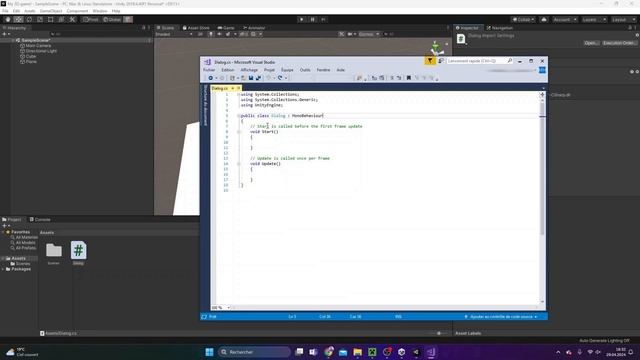Open the Account dropdown in Unity
640x360 pixels.
564,19
